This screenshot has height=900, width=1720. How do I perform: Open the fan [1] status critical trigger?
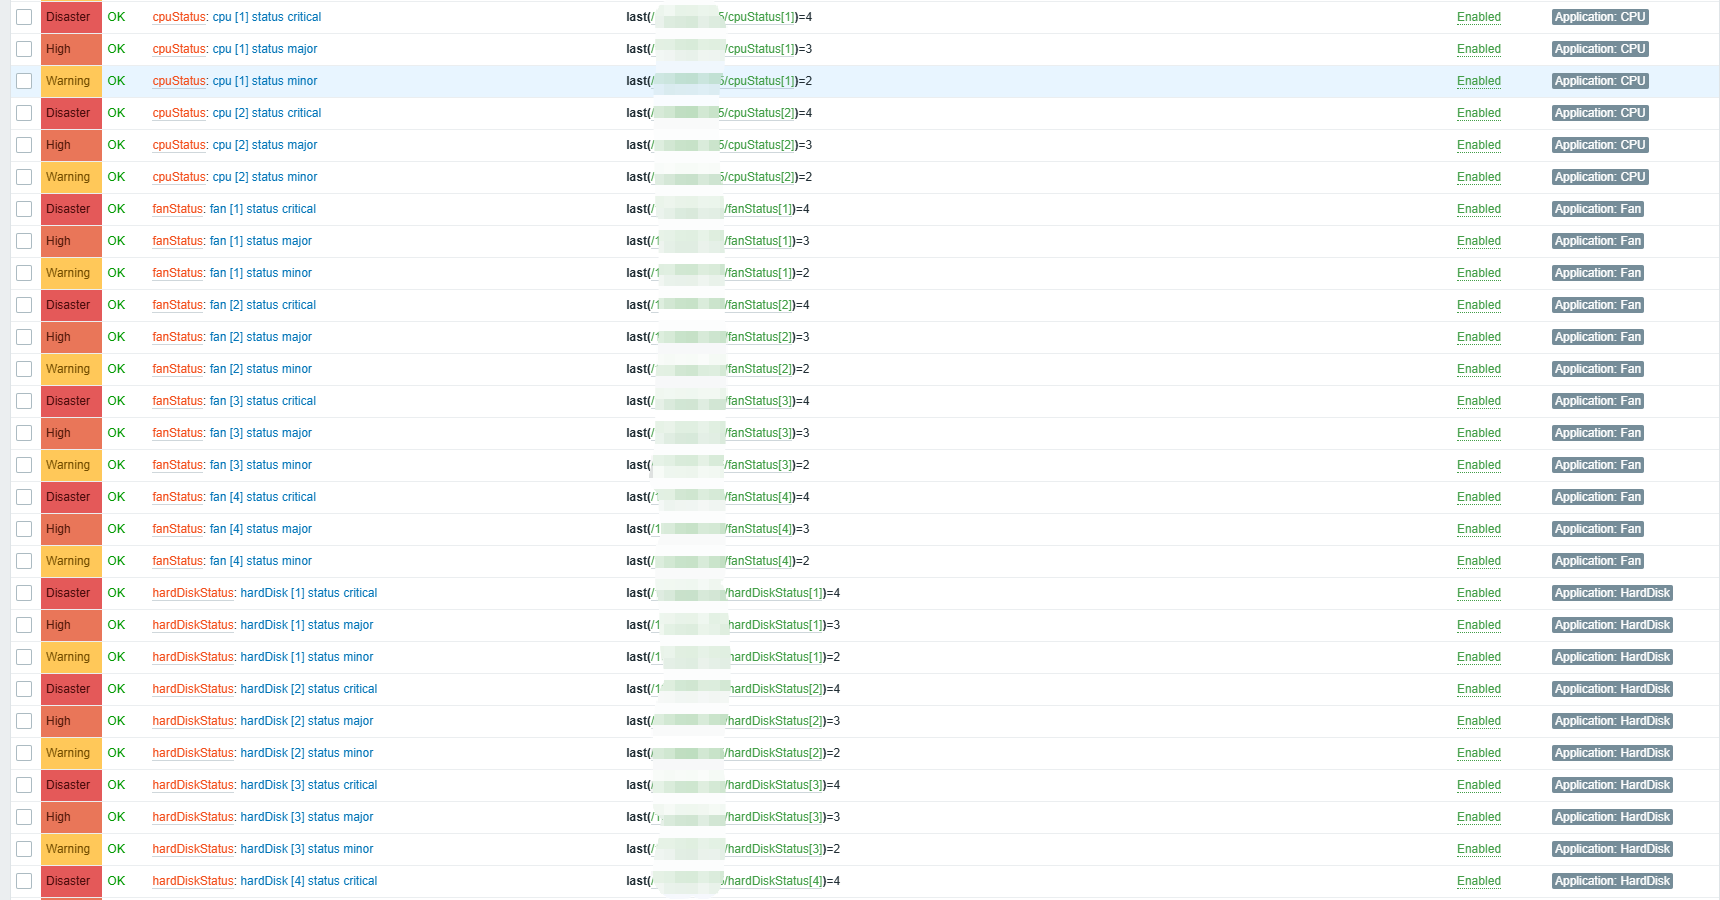pos(262,209)
